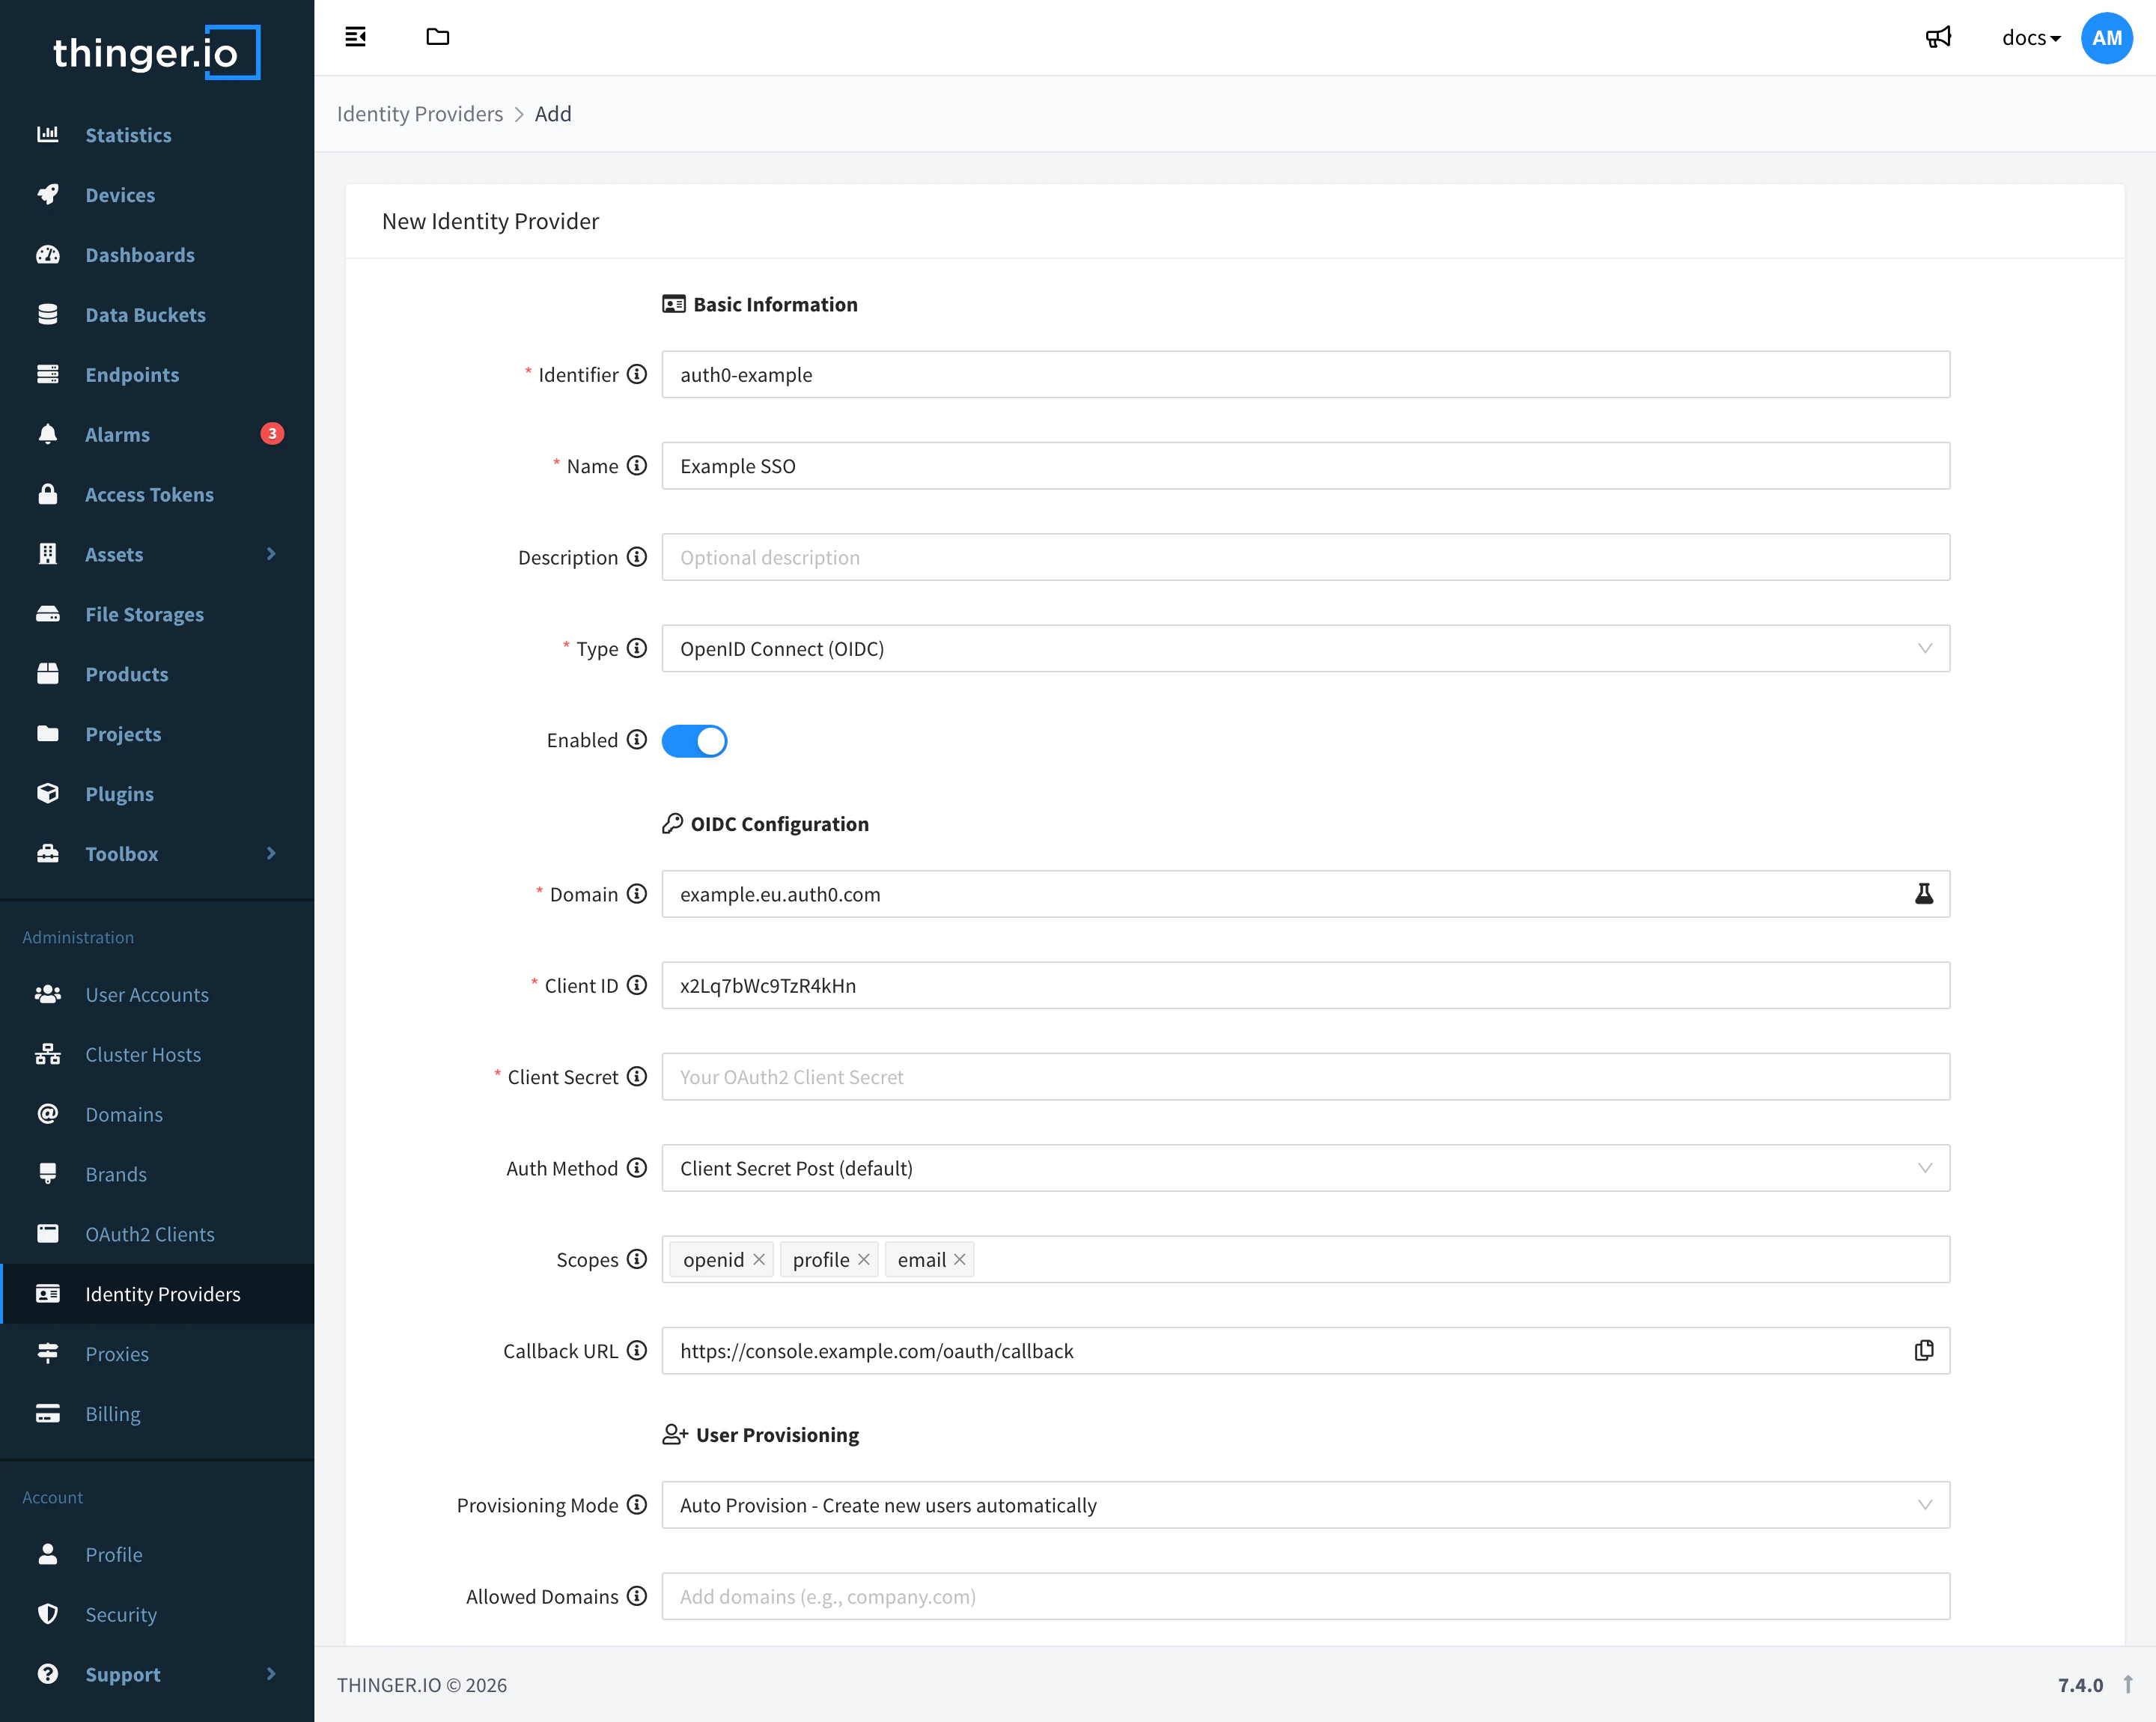Image resolution: width=2156 pixels, height=1722 pixels.
Task: Click the Type info icon
Action: 637,648
